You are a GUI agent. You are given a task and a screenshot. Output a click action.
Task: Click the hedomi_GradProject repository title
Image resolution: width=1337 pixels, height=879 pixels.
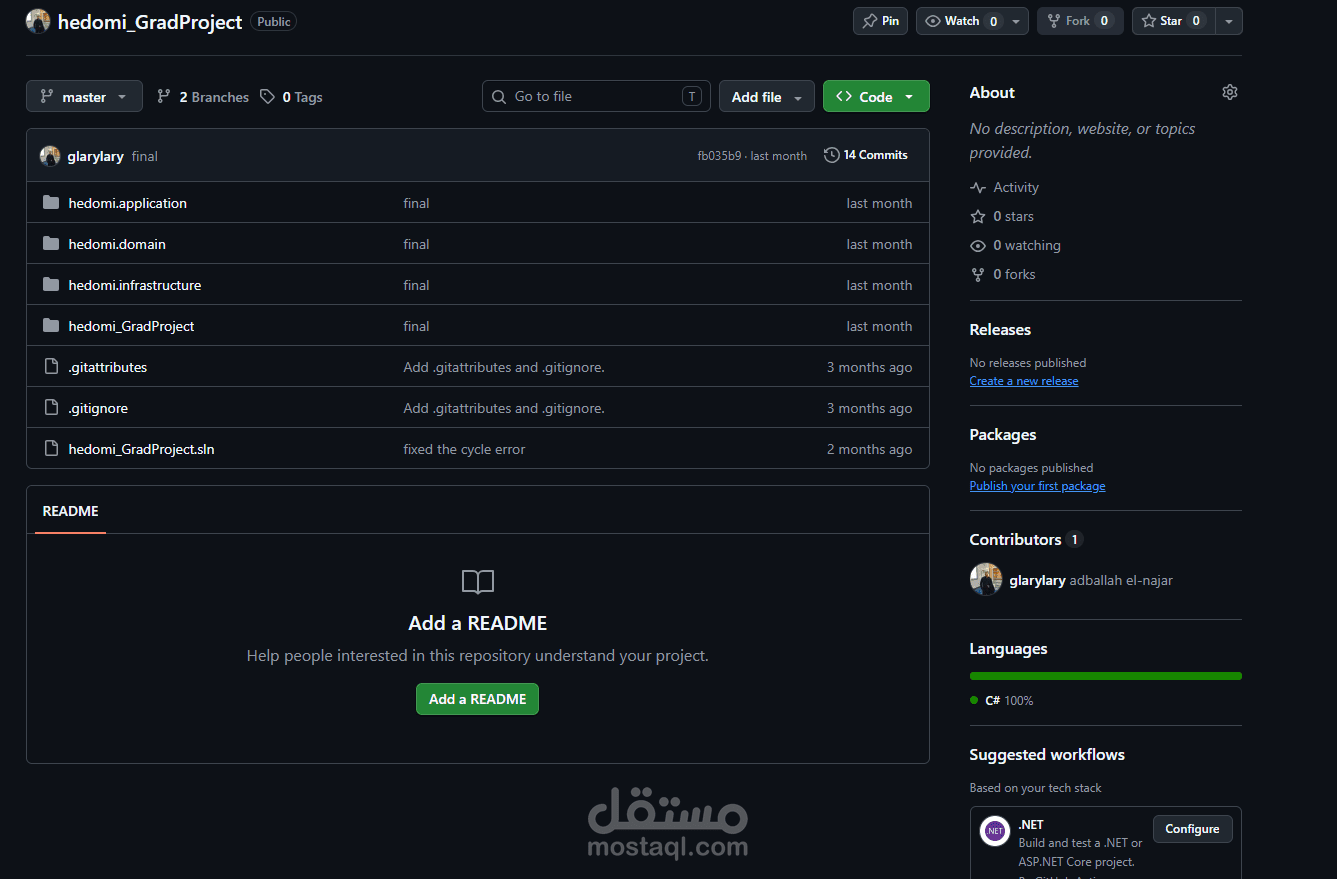tap(150, 22)
